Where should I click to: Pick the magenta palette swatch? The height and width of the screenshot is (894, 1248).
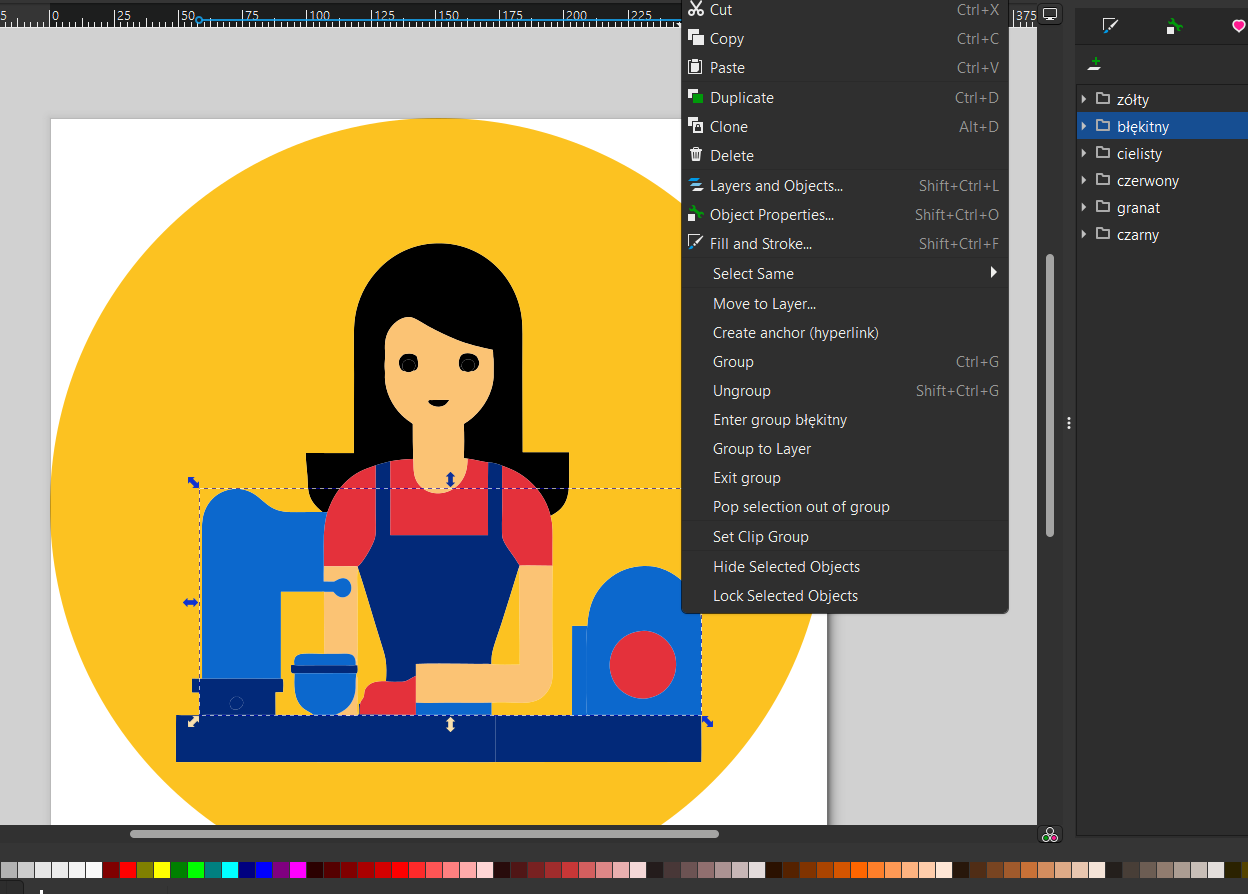point(298,870)
